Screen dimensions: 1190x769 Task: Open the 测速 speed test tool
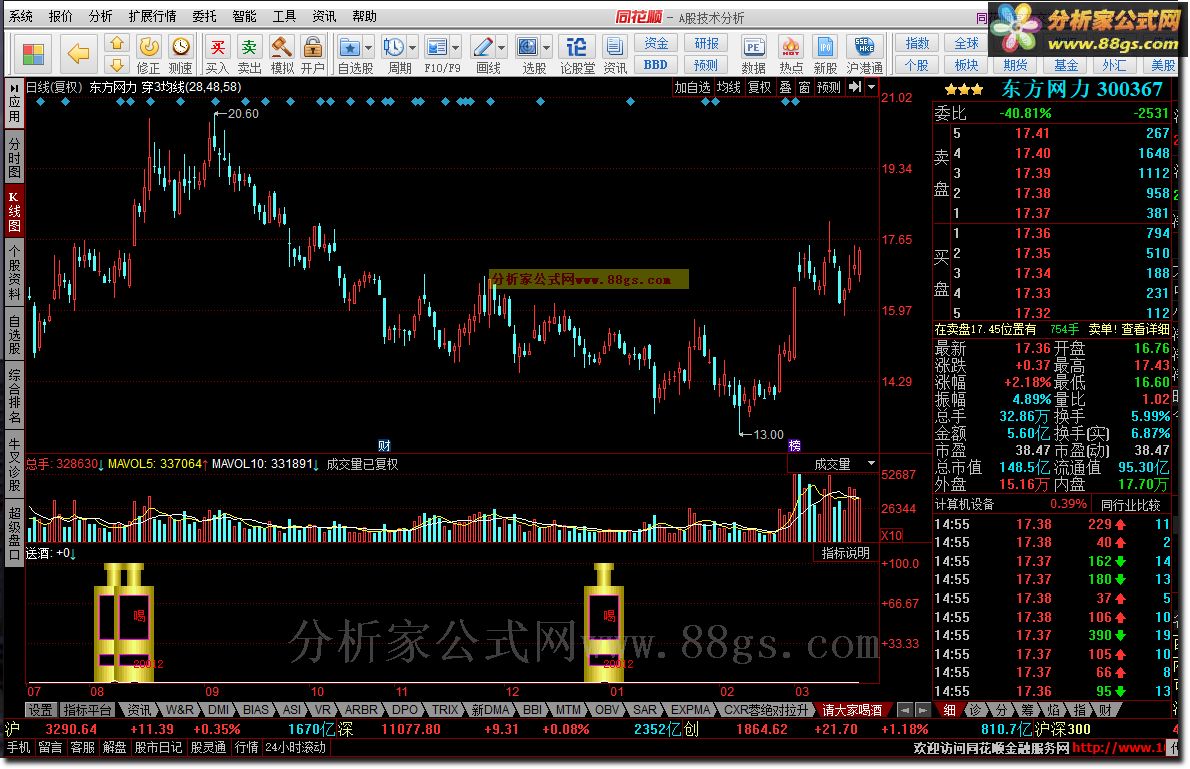[181, 55]
